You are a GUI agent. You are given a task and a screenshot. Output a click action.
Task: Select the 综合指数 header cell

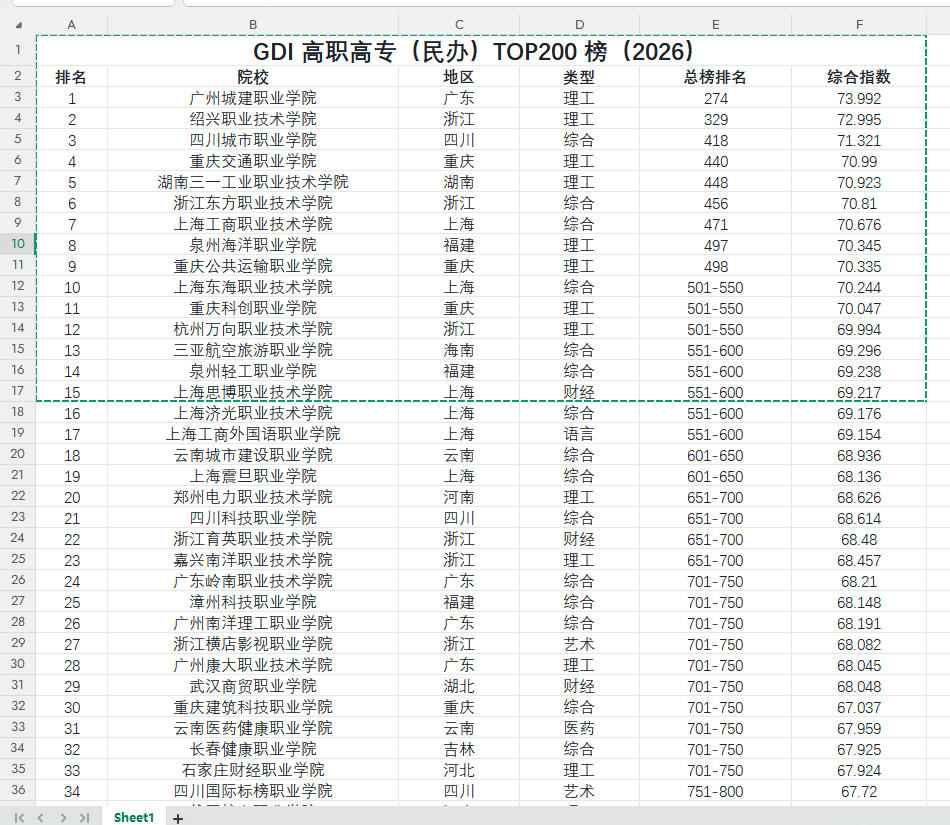pyautogui.click(x=858, y=75)
